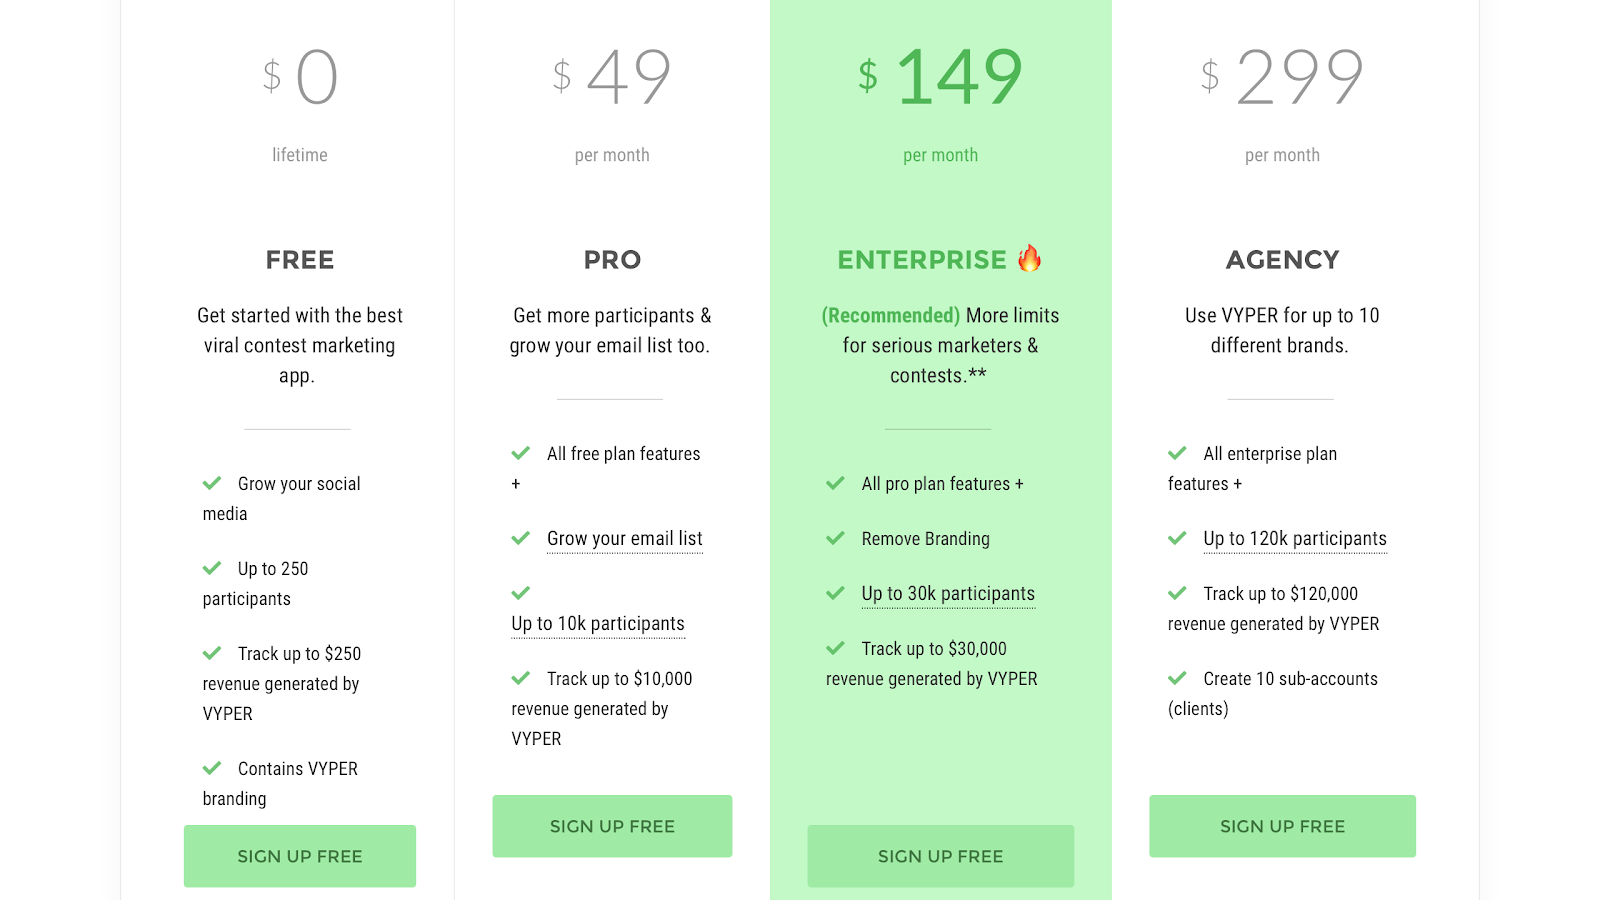
Task: Click checkmark next to Grow your social media
Action: click(x=212, y=483)
